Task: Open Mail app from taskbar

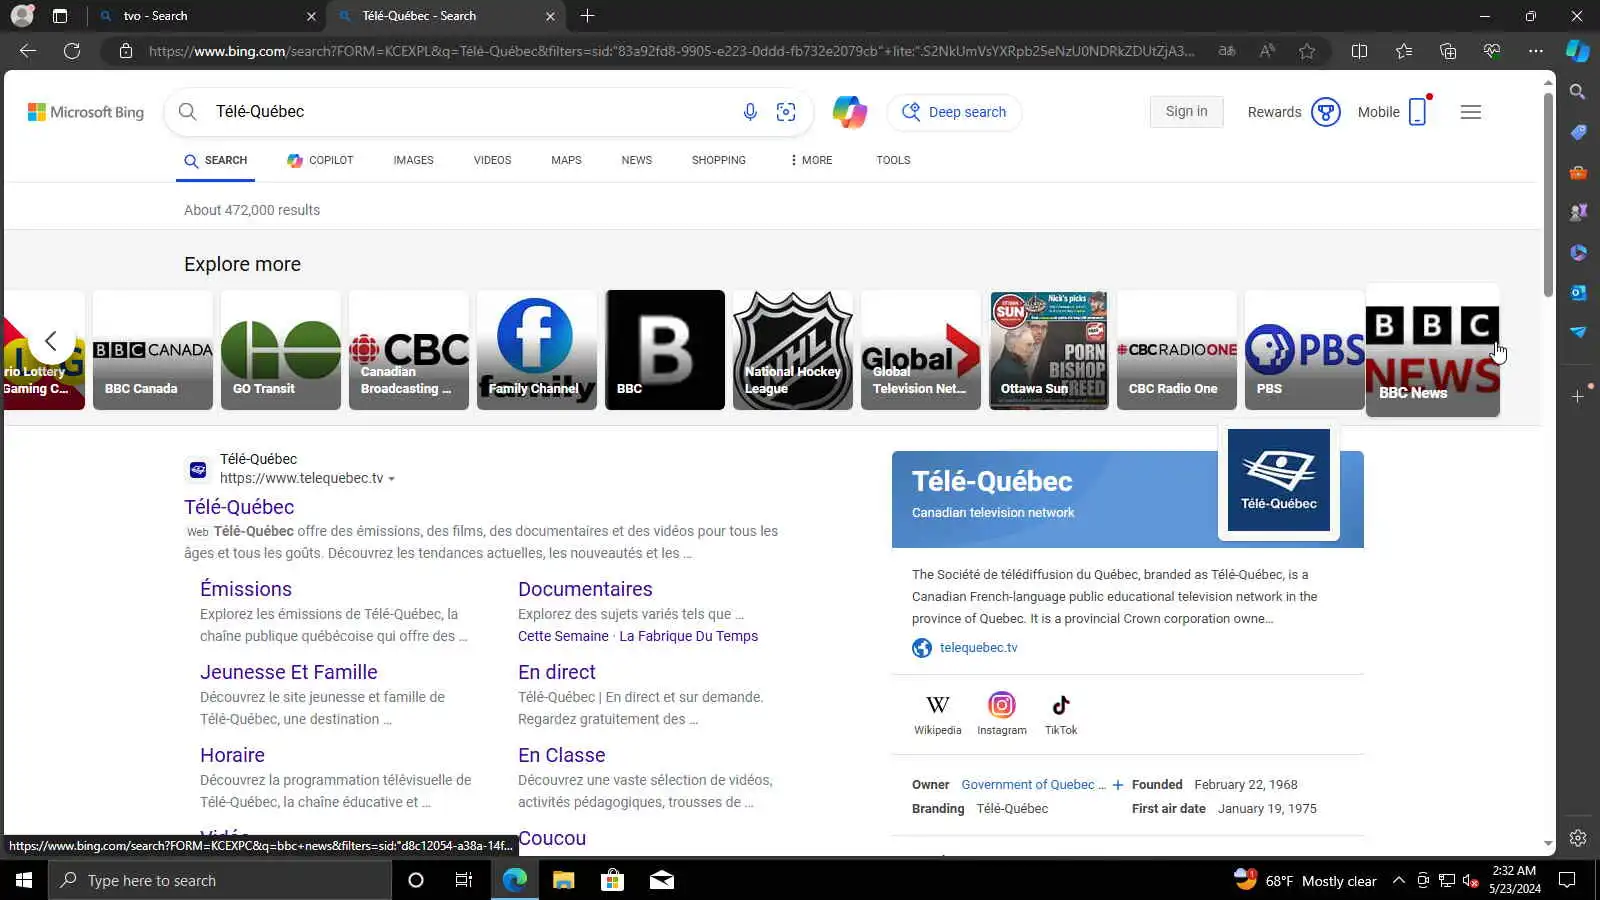Action: click(661, 880)
